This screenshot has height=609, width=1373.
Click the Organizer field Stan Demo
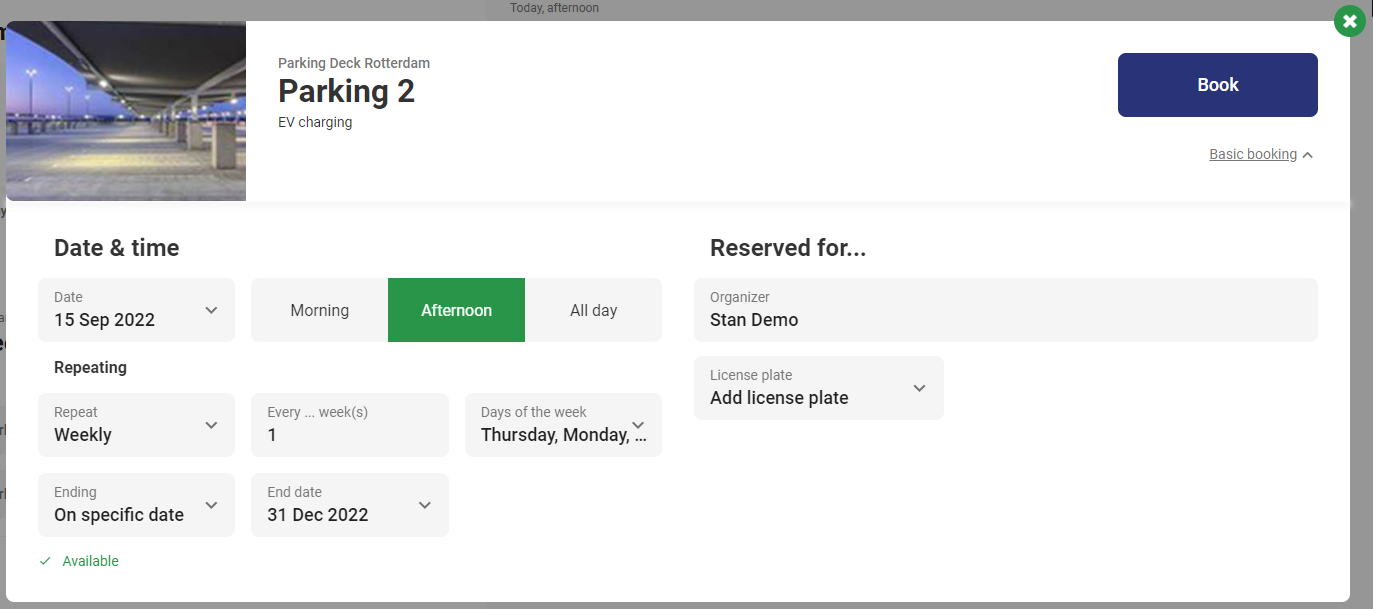[x=1005, y=310]
